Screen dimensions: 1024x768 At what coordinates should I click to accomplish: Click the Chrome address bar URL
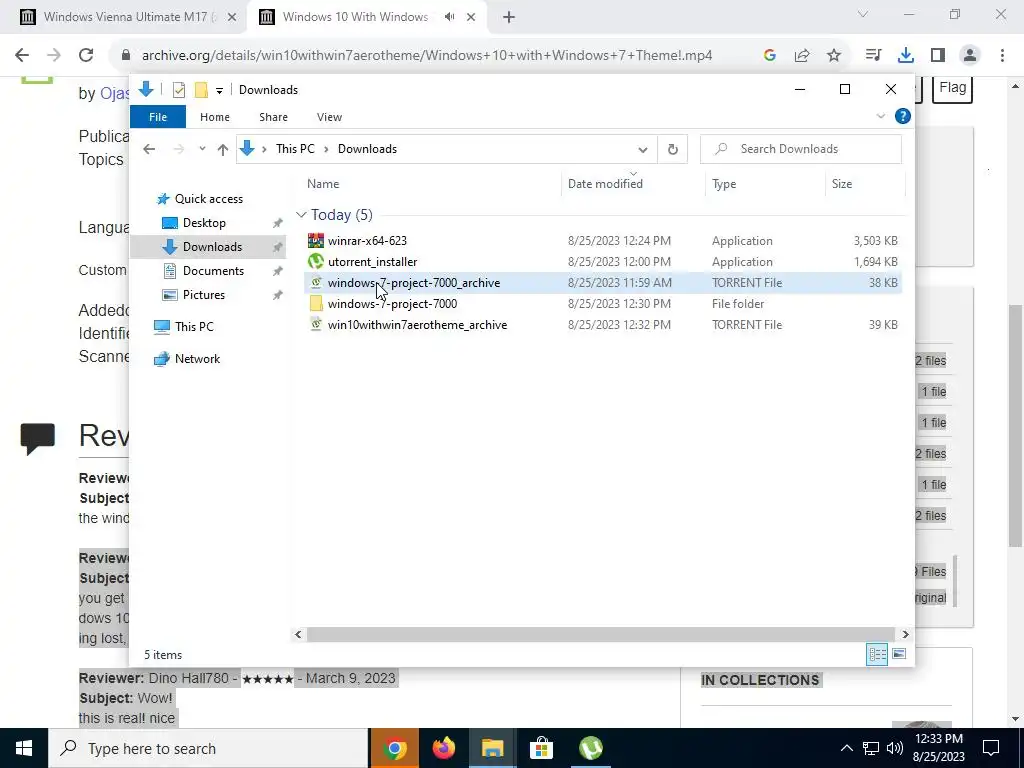pyautogui.click(x=427, y=56)
